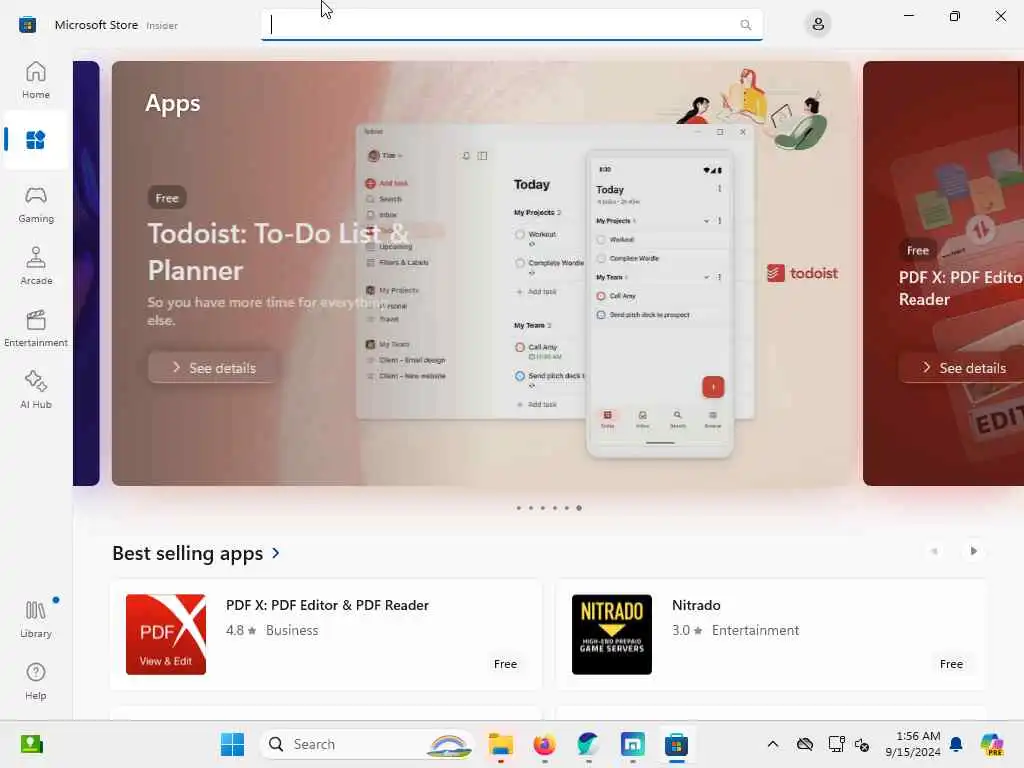Click the Apps heading on banner

(x=172, y=103)
